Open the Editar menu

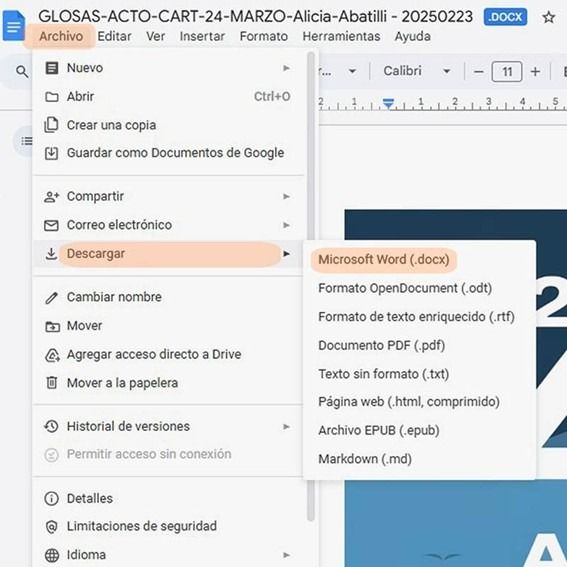114,36
